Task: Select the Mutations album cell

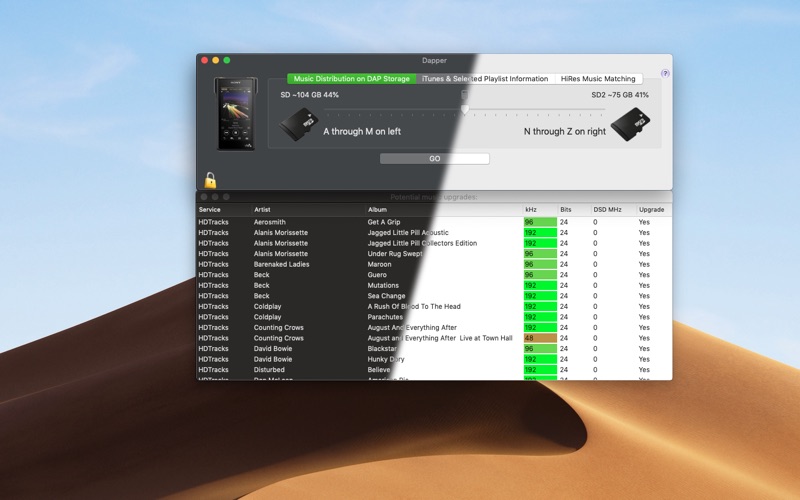Action: pos(383,285)
